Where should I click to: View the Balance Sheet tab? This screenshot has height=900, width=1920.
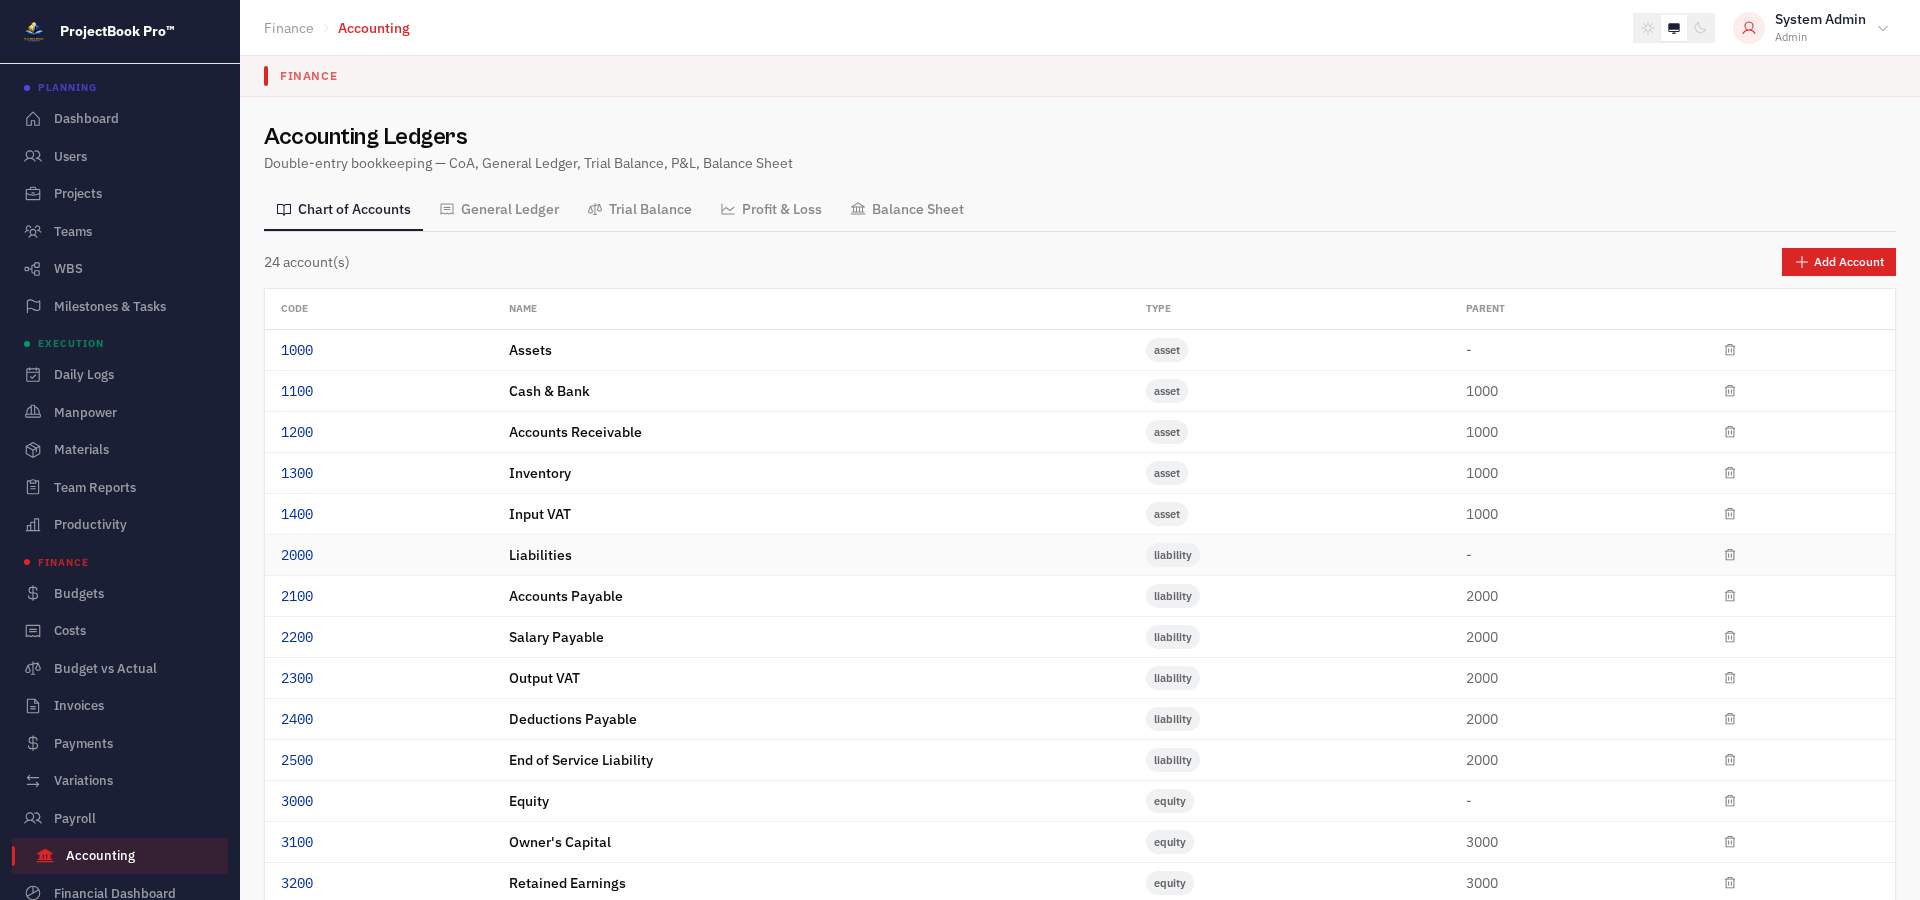pos(907,209)
